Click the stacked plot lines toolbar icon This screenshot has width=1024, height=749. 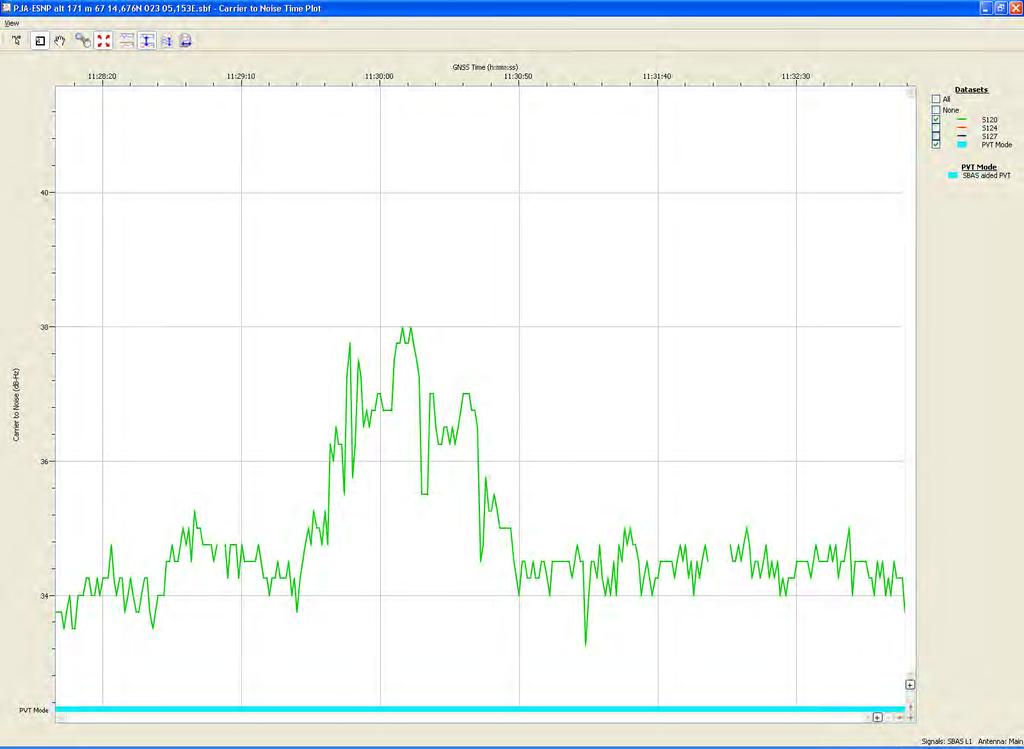pyautogui.click(x=127, y=40)
